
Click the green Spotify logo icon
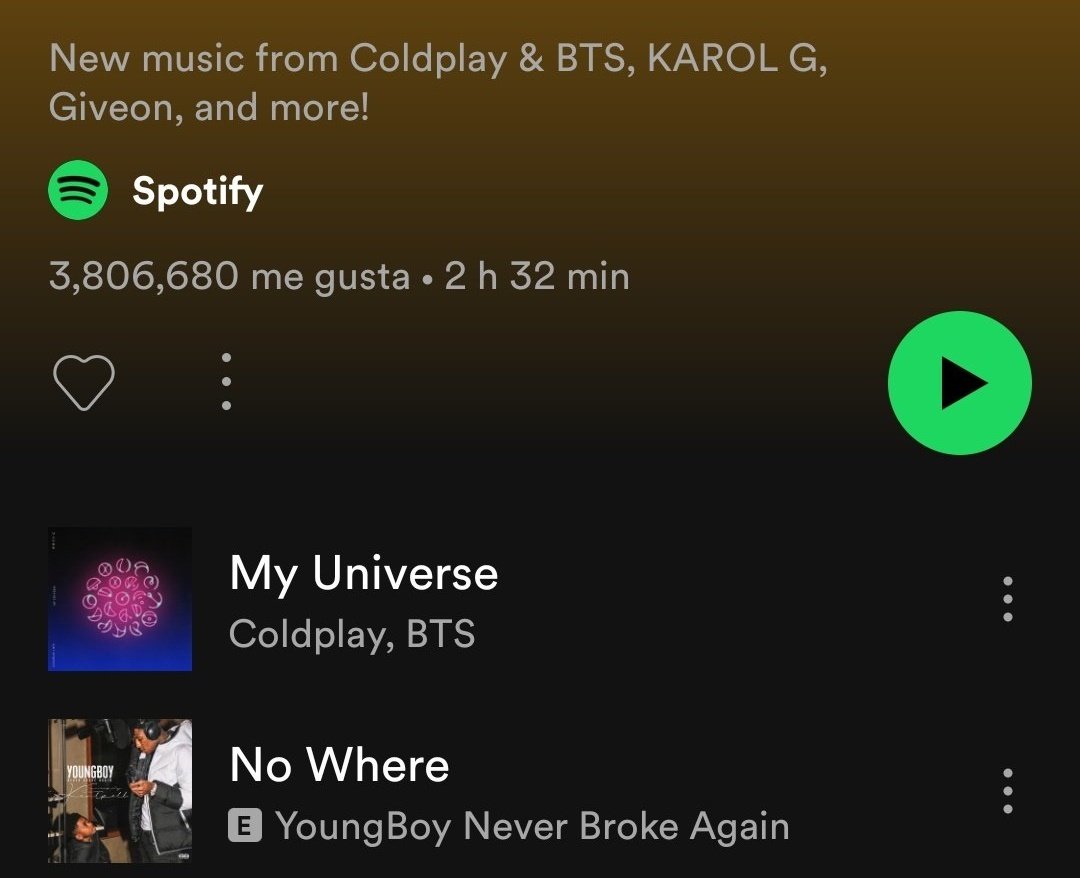point(78,190)
